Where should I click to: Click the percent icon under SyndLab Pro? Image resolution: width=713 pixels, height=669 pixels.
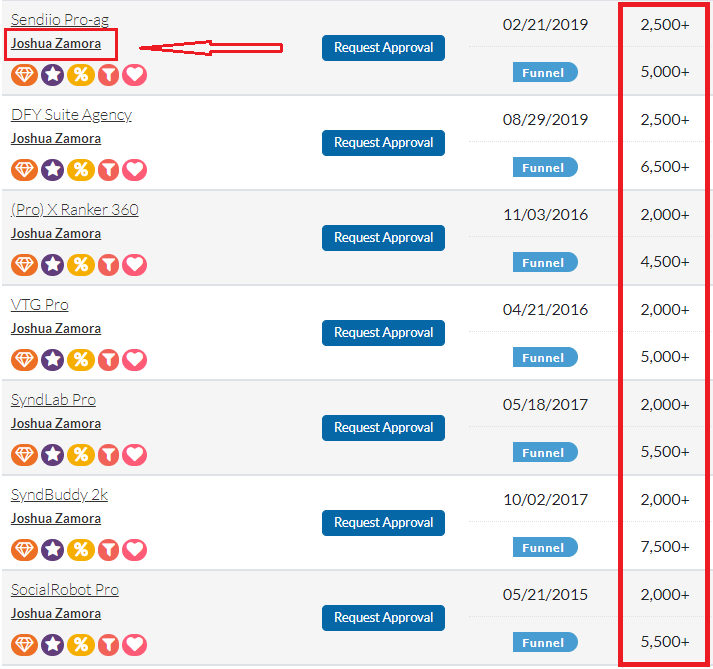[x=81, y=455]
